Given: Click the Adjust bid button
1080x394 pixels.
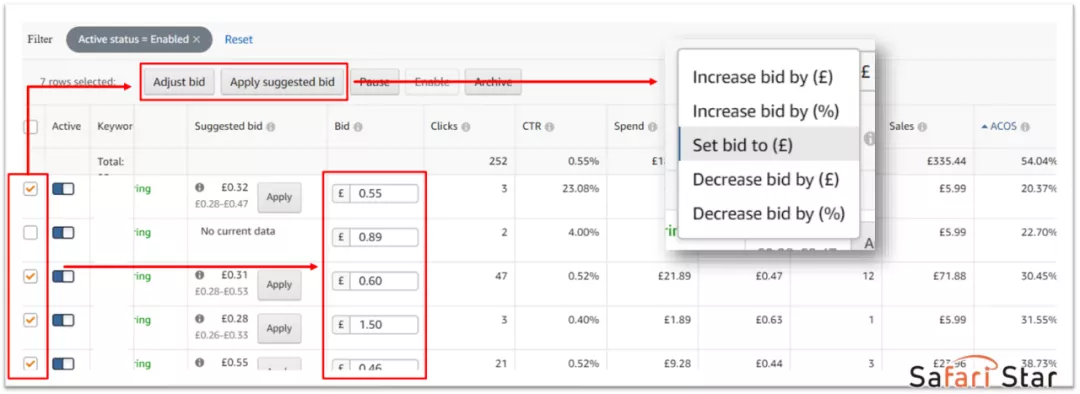Looking at the screenshot, I should pos(179,82).
